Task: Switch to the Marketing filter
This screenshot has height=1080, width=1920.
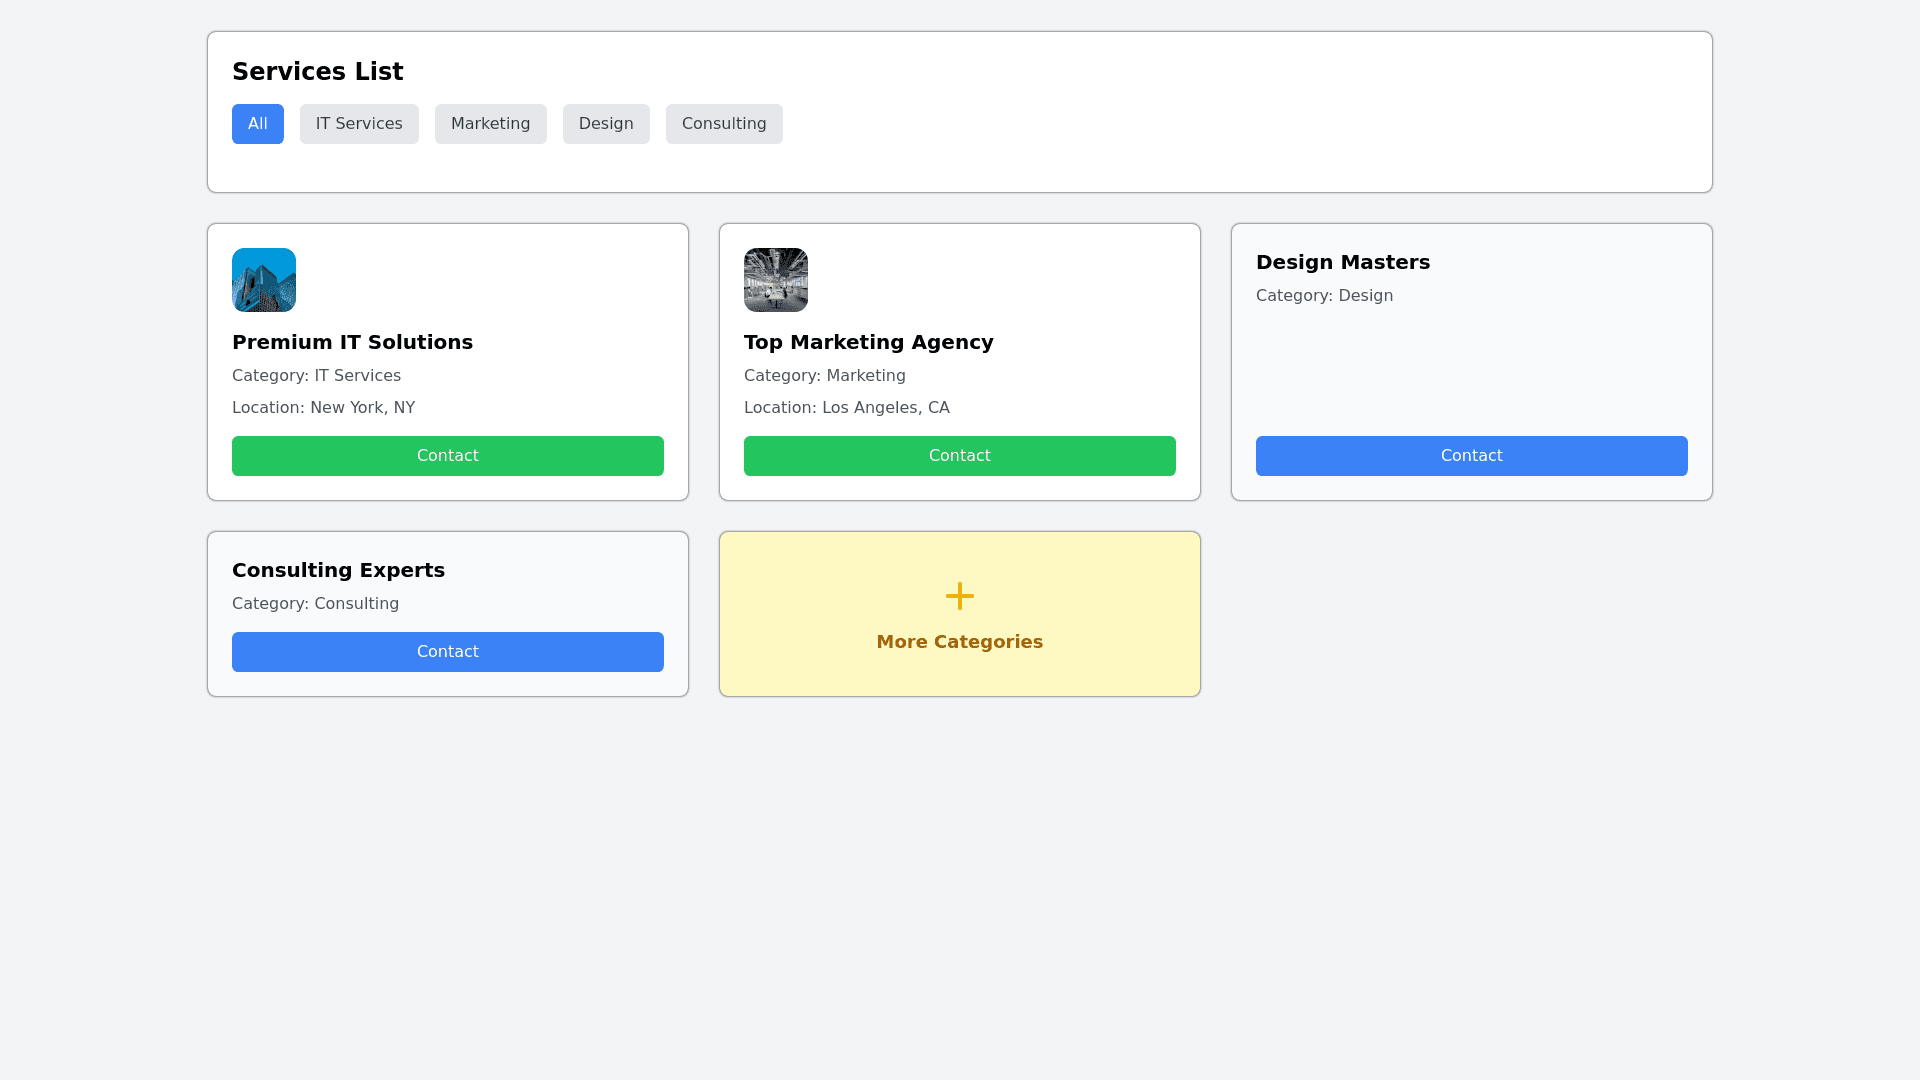Action: coord(490,124)
